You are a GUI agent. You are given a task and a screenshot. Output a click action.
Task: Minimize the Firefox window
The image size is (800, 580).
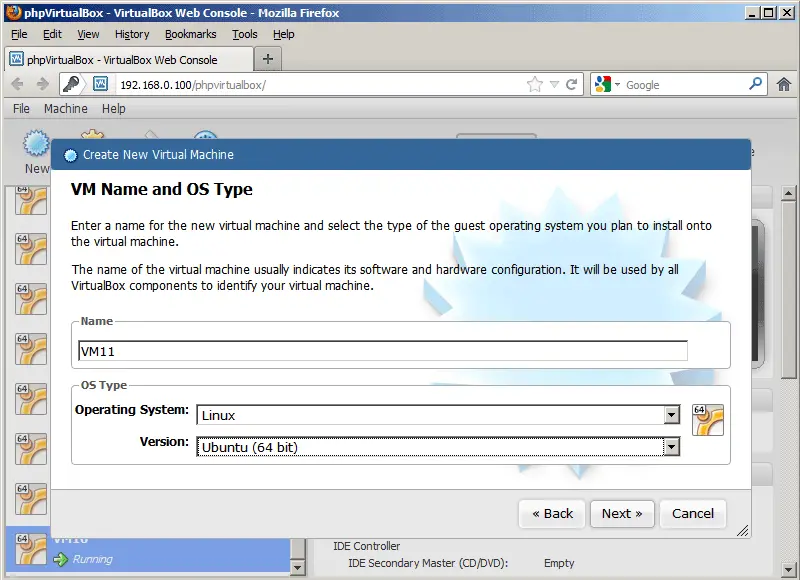pos(751,13)
